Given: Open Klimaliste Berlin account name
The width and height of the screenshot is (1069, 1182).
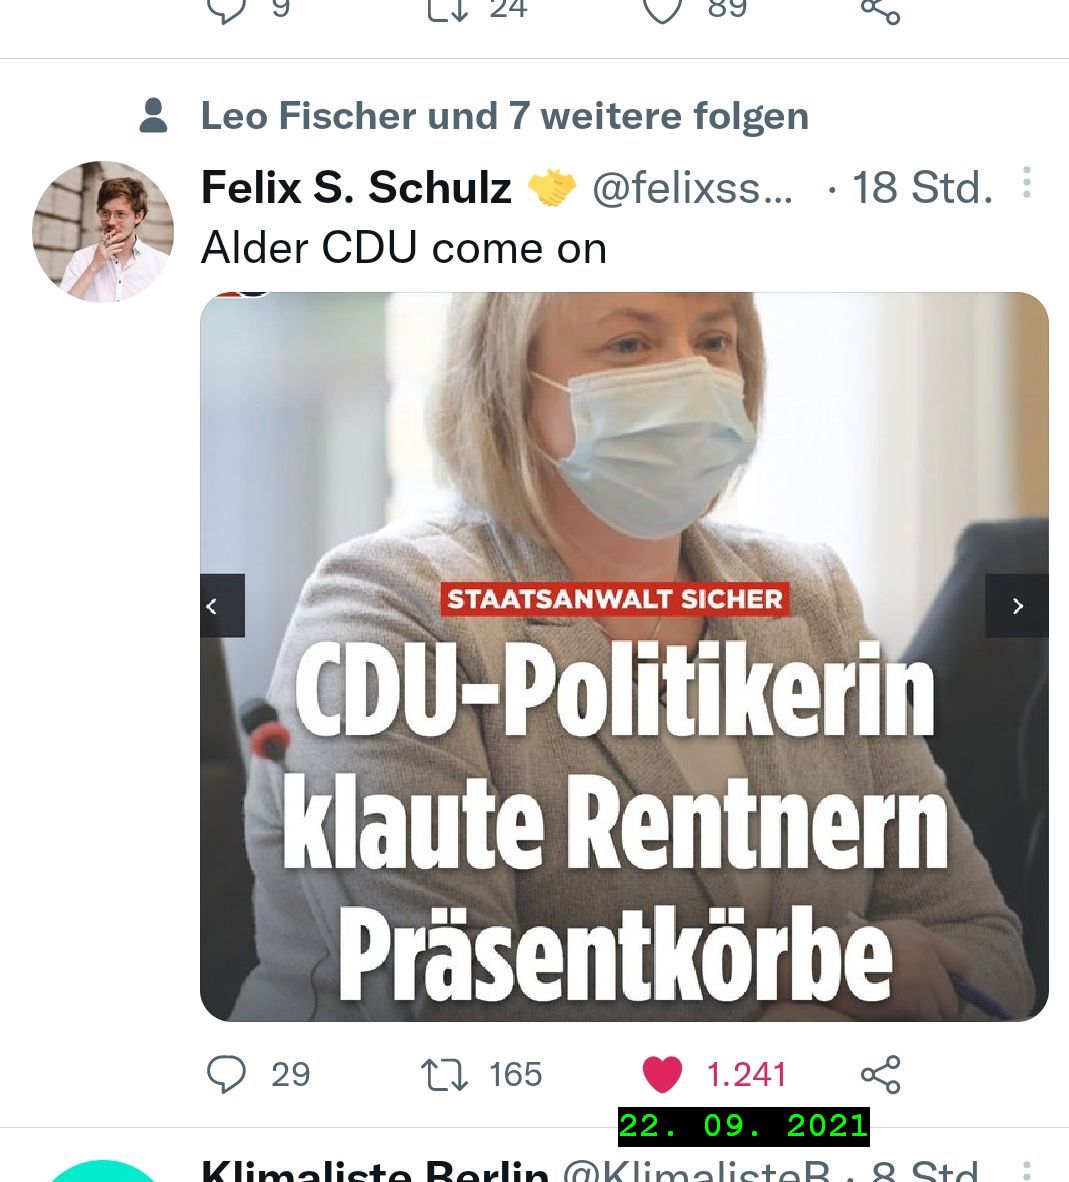Looking at the screenshot, I should 375,1171.
